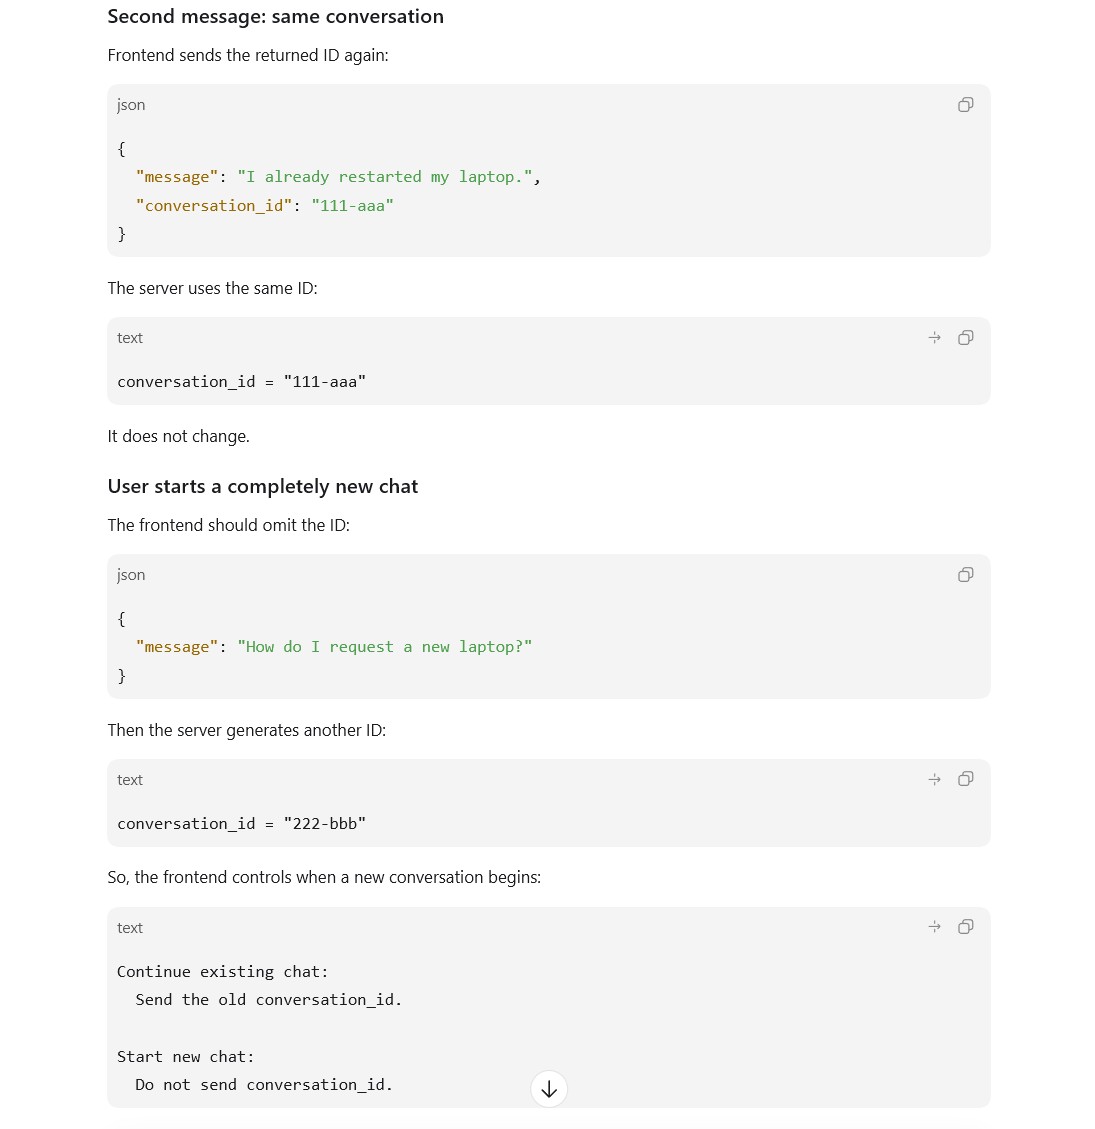Click the "I already restarted my laptop." string
Screen dimensions: 1095x1129
pos(384,177)
